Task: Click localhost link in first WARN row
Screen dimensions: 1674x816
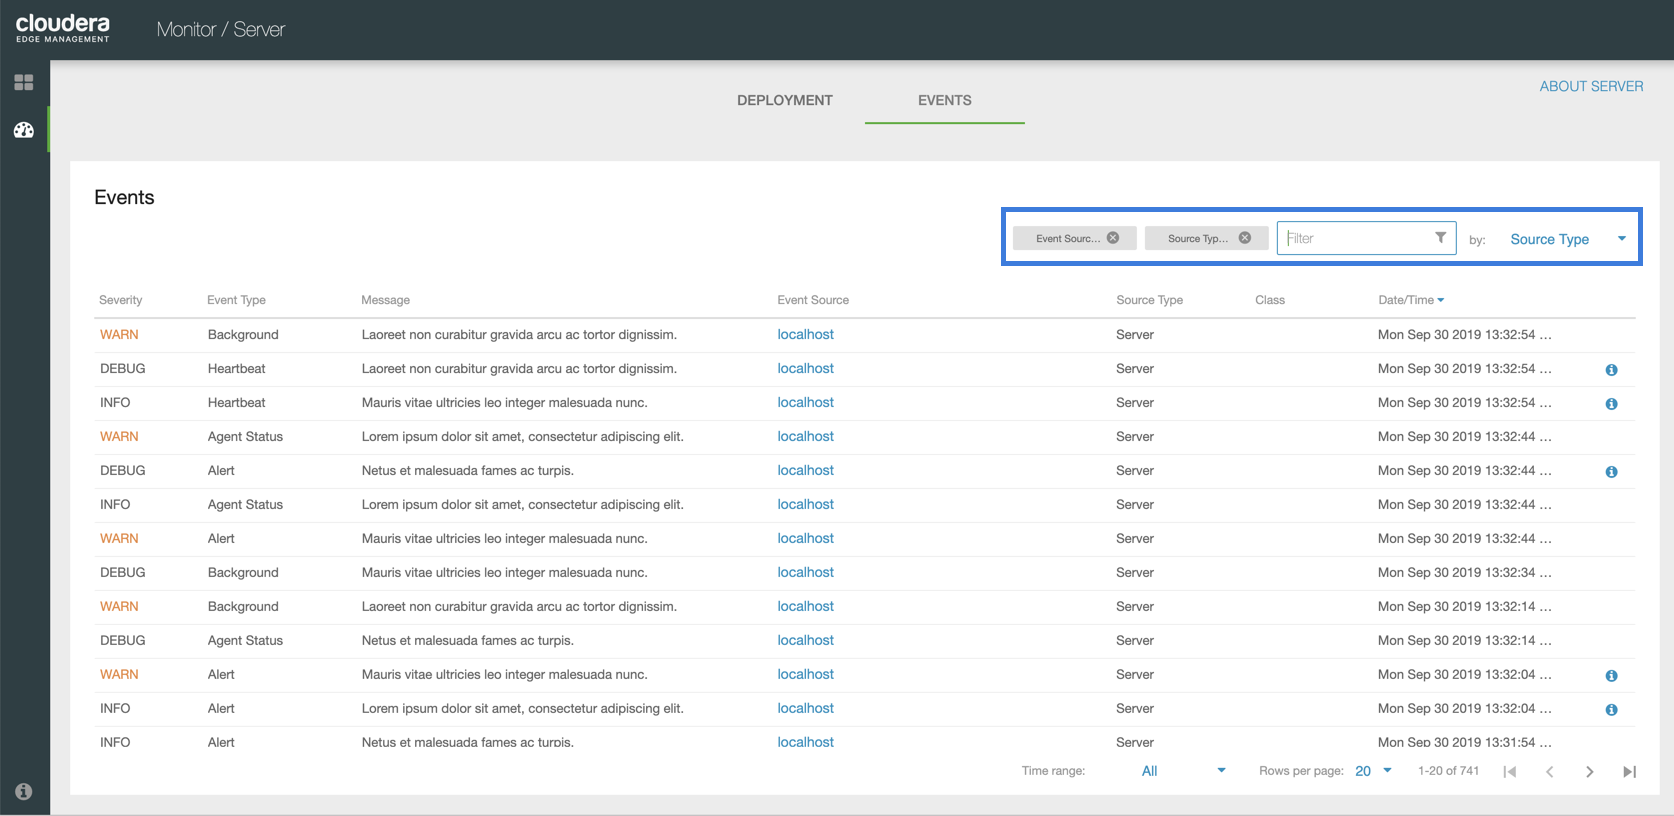Action: [x=805, y=335]
